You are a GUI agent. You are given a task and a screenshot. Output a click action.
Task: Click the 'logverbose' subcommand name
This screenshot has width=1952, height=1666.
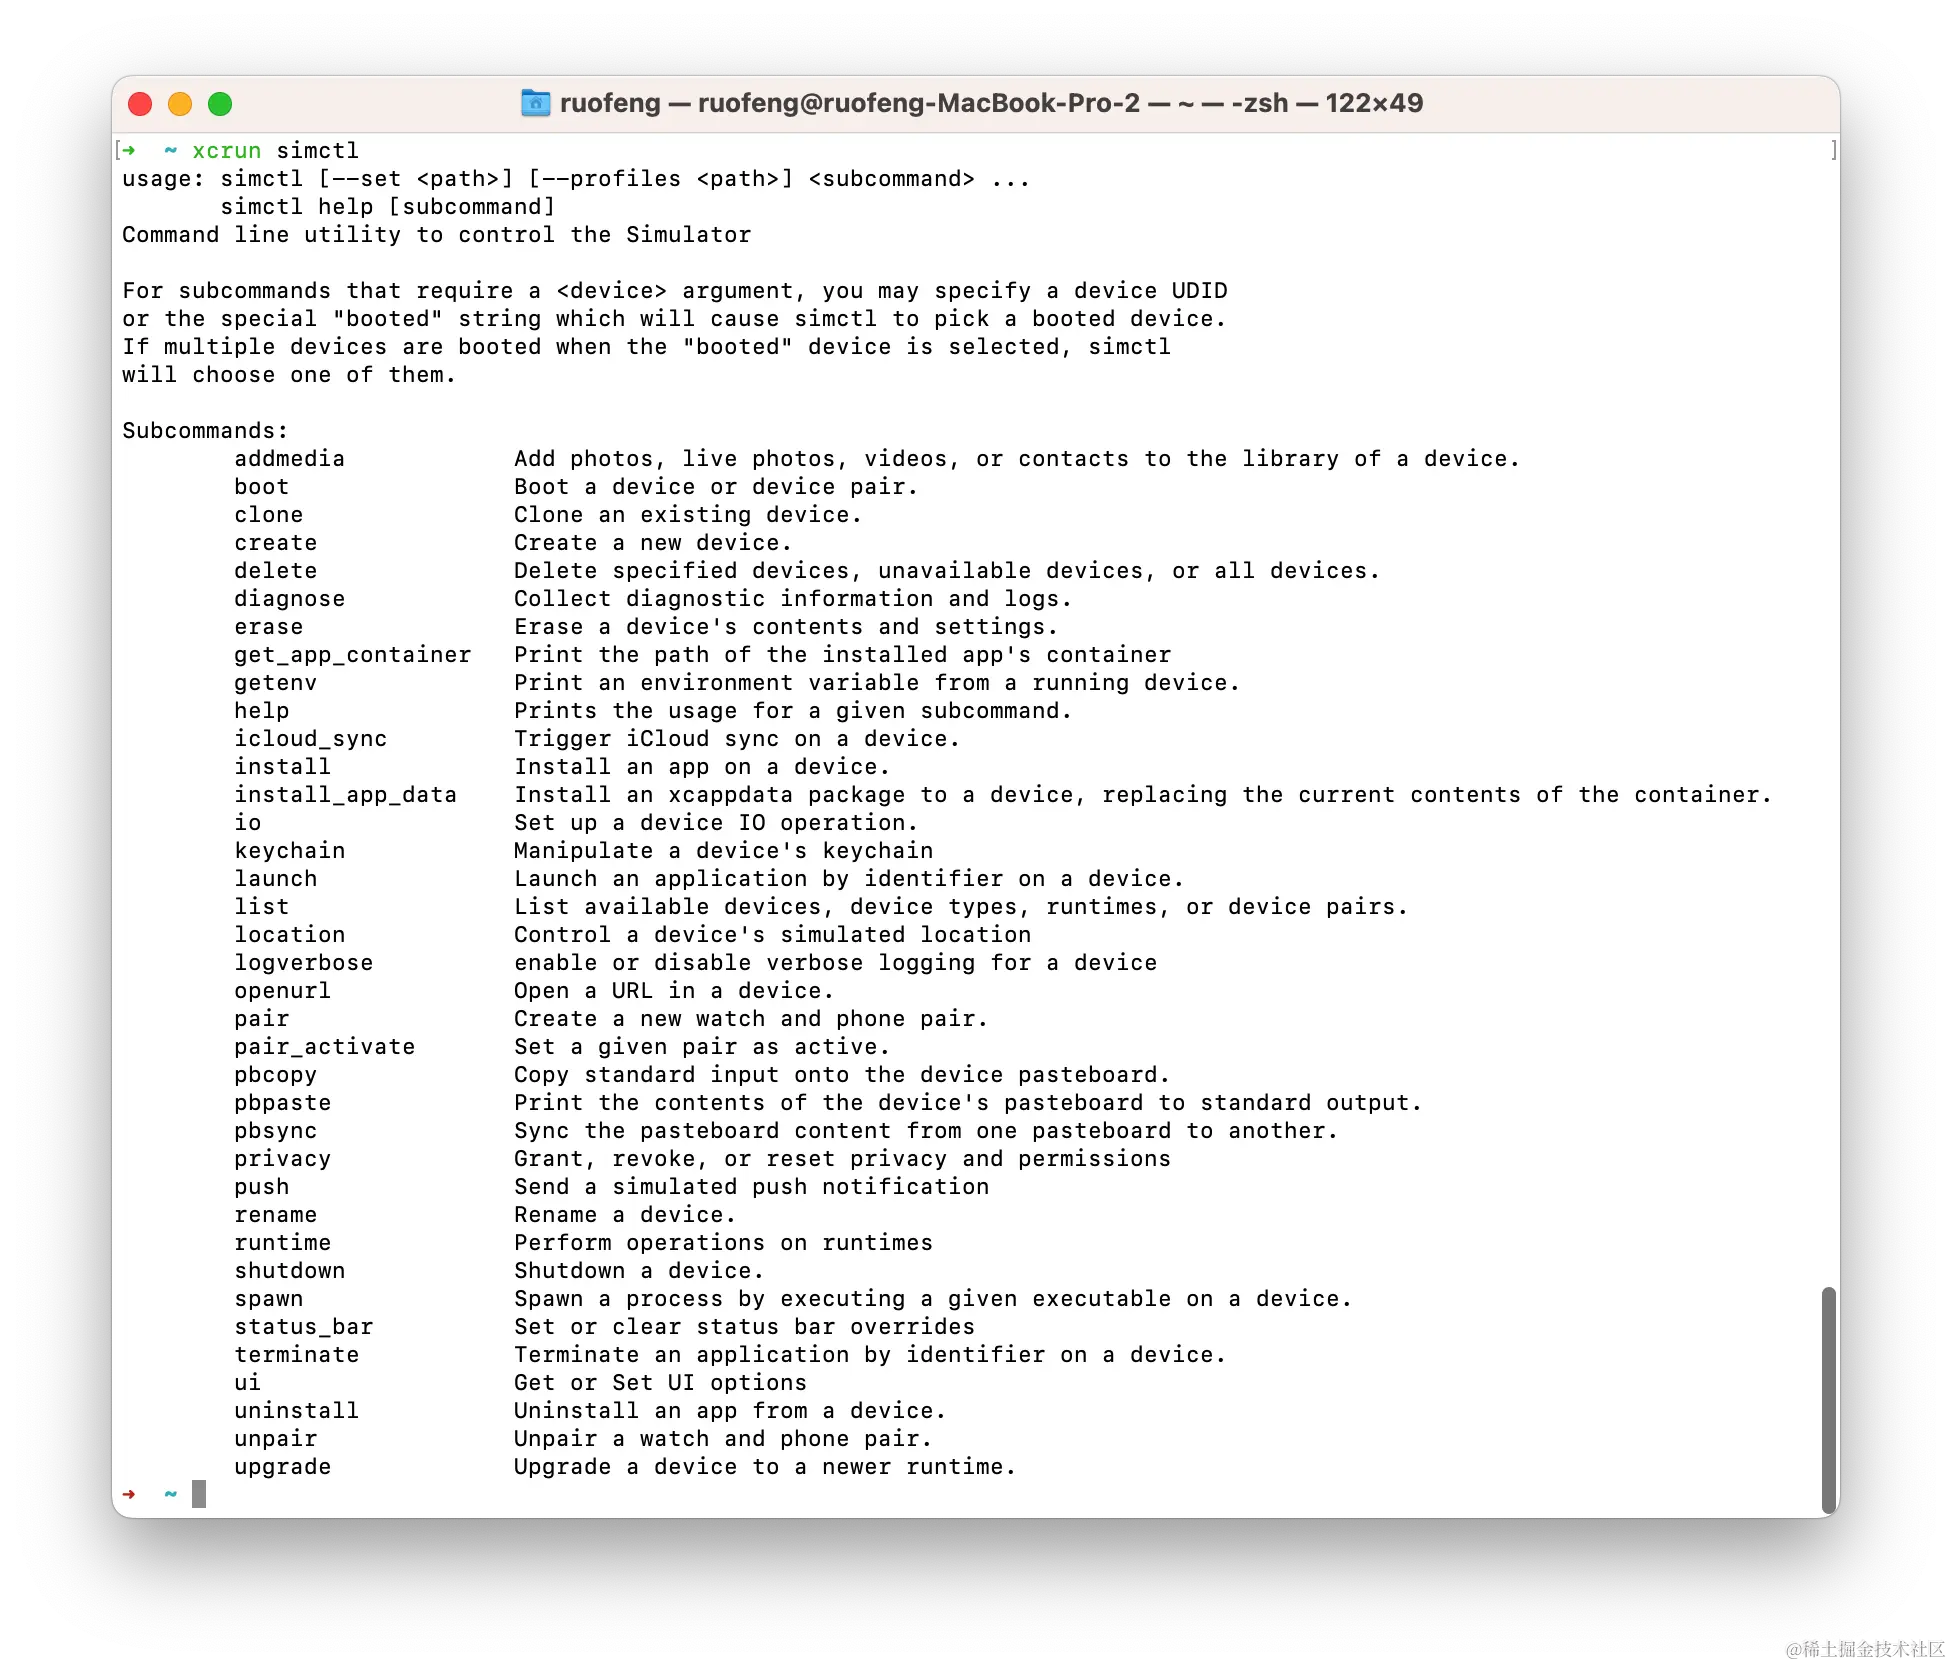click(x=304, y=963)
